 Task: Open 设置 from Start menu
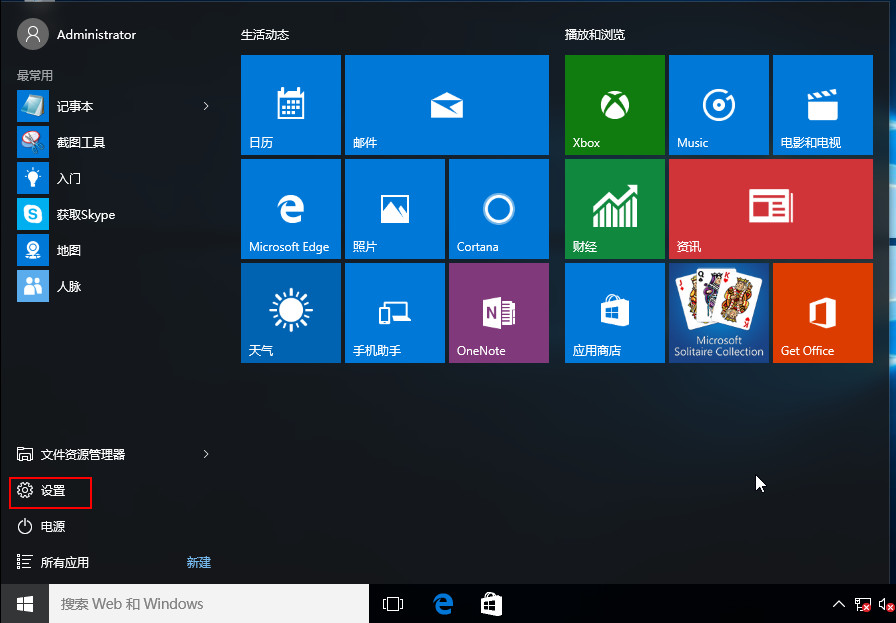[x=52, y=491]
